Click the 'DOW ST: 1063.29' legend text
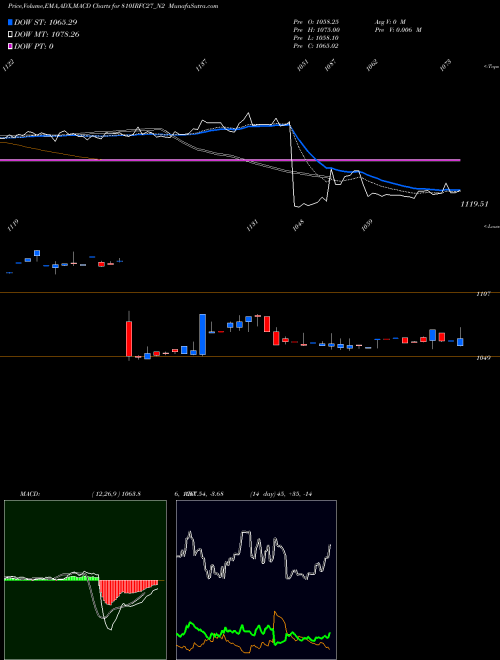The height and width of the screenshot is (660, 500). (x=45, y=22)
